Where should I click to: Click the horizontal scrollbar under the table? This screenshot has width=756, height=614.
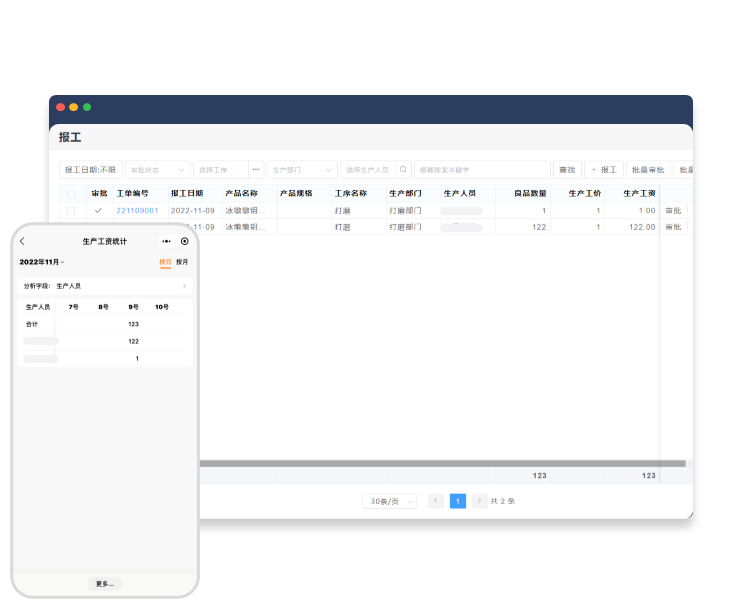coord(443,464)
